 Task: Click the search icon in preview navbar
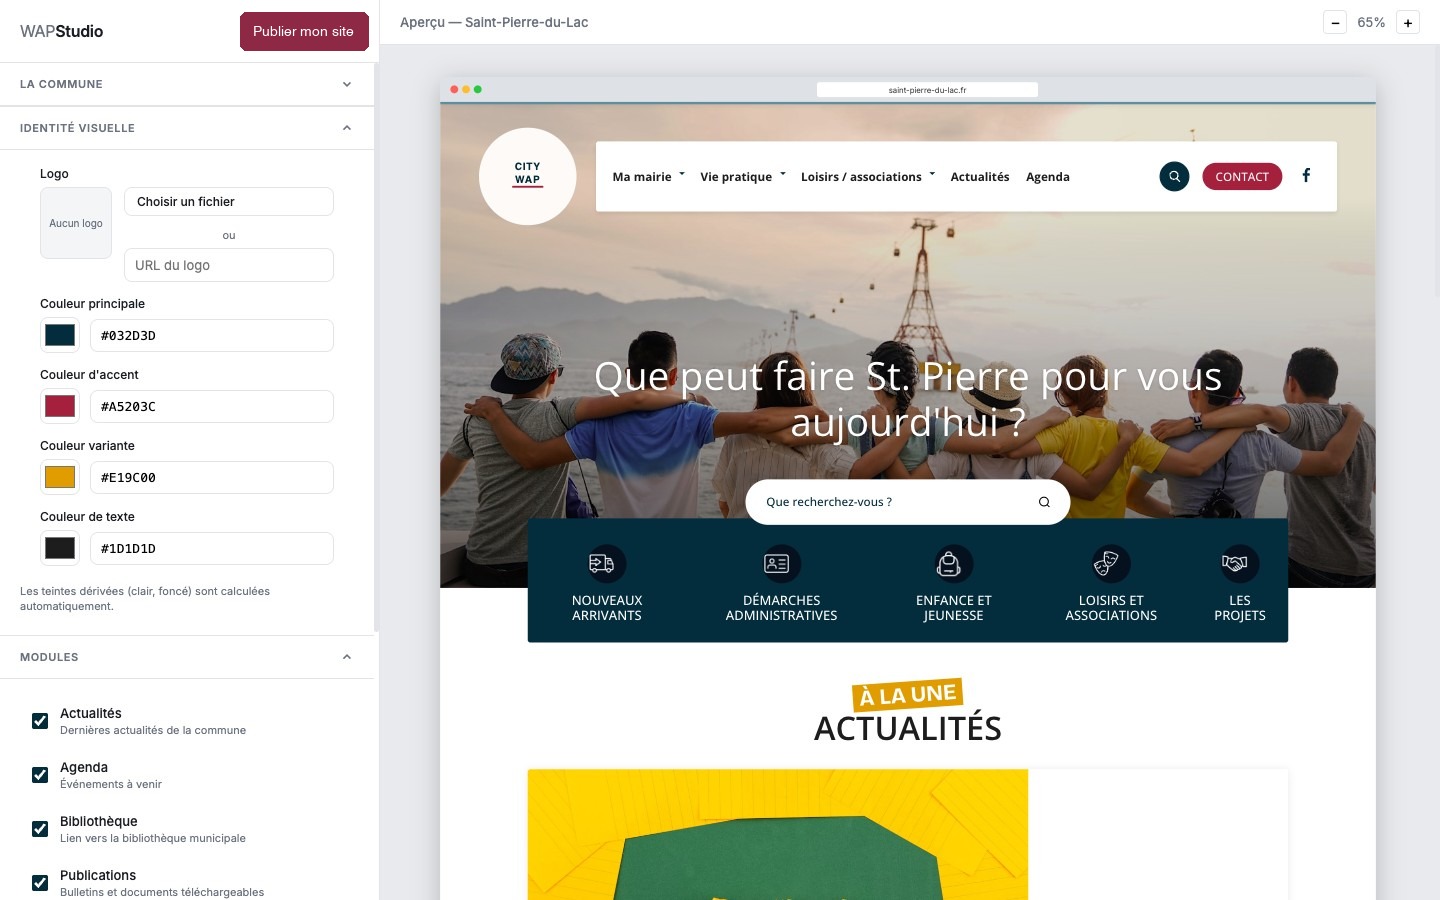1174,177
